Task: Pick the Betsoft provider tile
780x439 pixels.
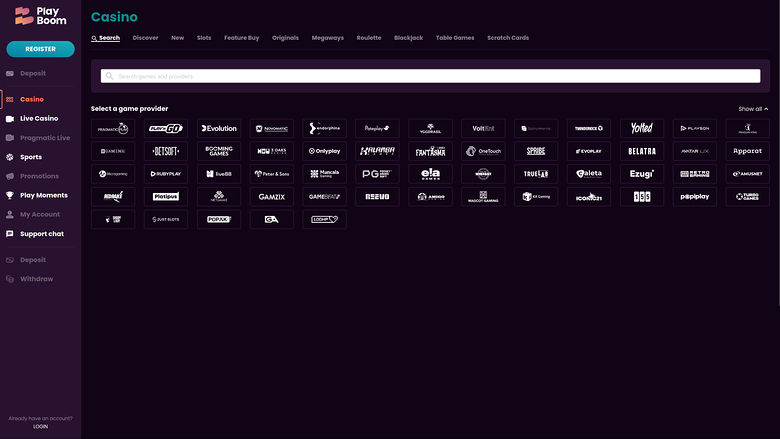Action: [x=166, y=151]
